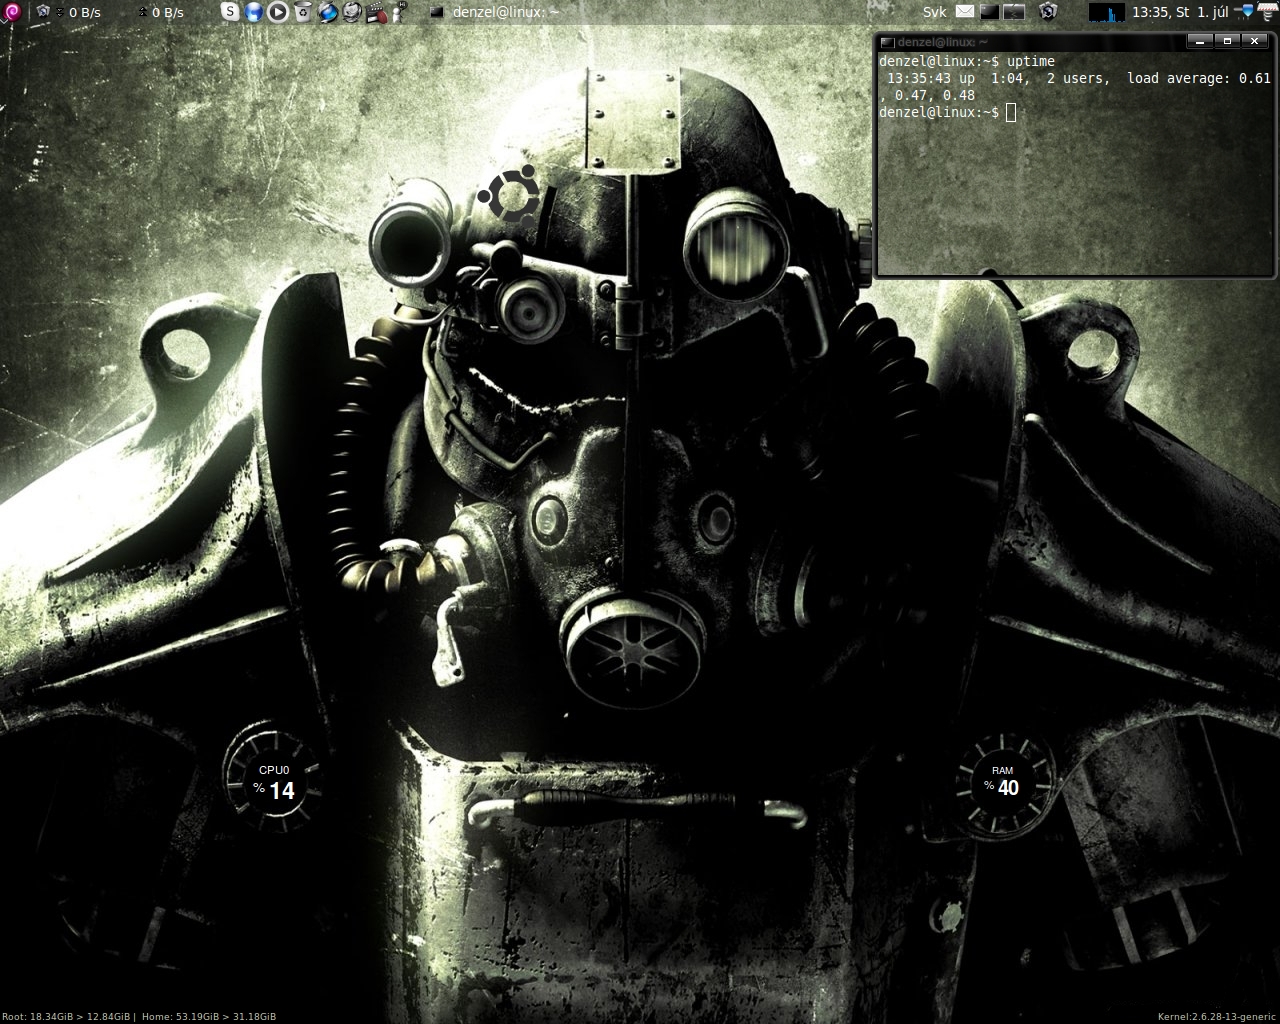The width and height of the screenshot is (1280, 1024).
Task: Launch the blue swirl globe application
Action: point(327,12)
